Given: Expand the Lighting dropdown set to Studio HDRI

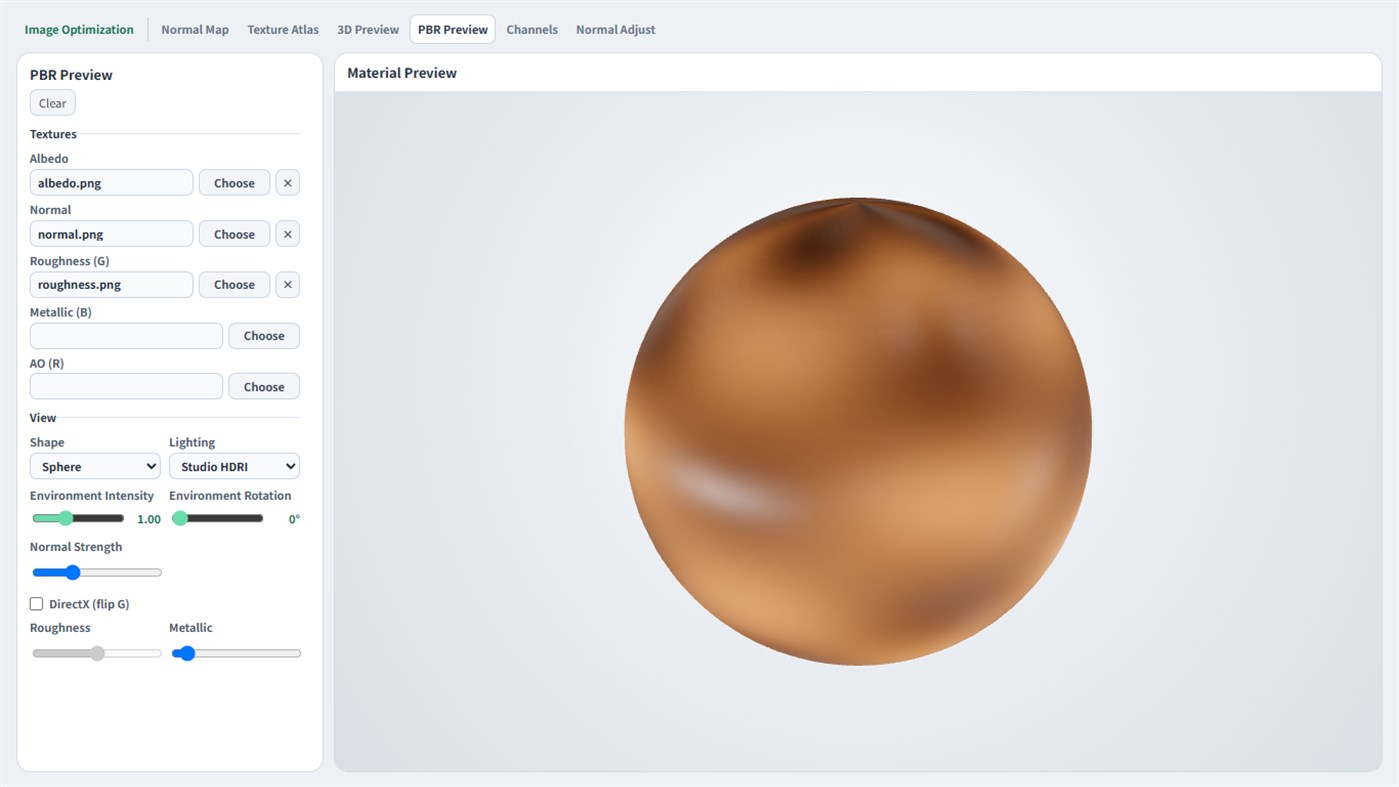Looking at the screenshot, I should click(x=234, y=466).
